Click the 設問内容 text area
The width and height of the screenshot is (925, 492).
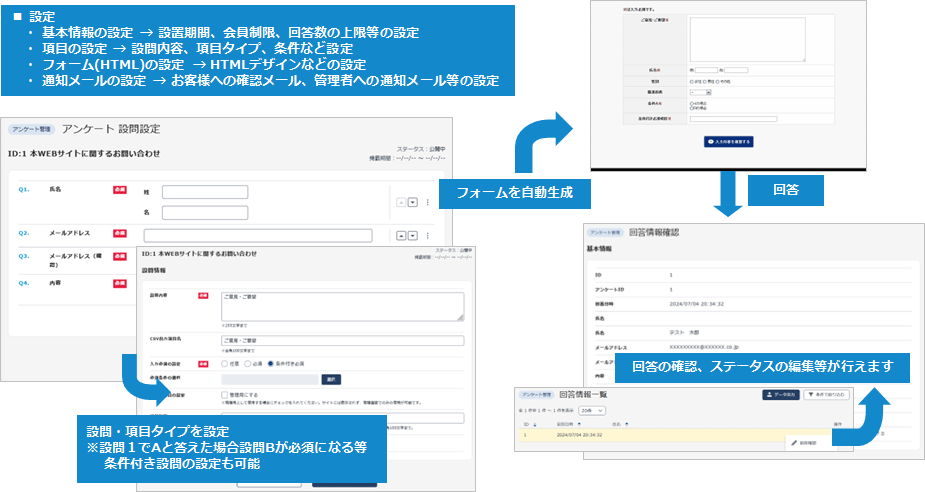tap(343, 306)
